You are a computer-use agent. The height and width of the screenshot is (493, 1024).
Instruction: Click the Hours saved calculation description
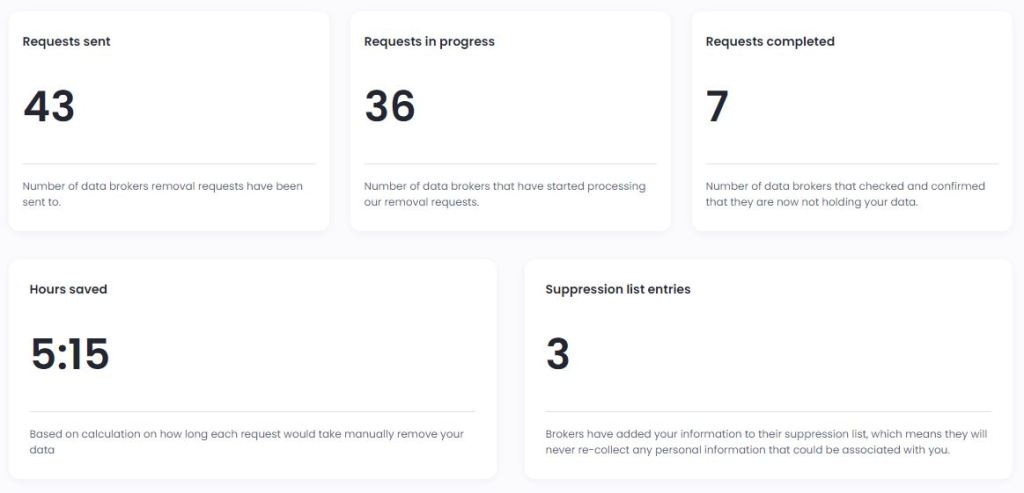(x=247, y=442)
